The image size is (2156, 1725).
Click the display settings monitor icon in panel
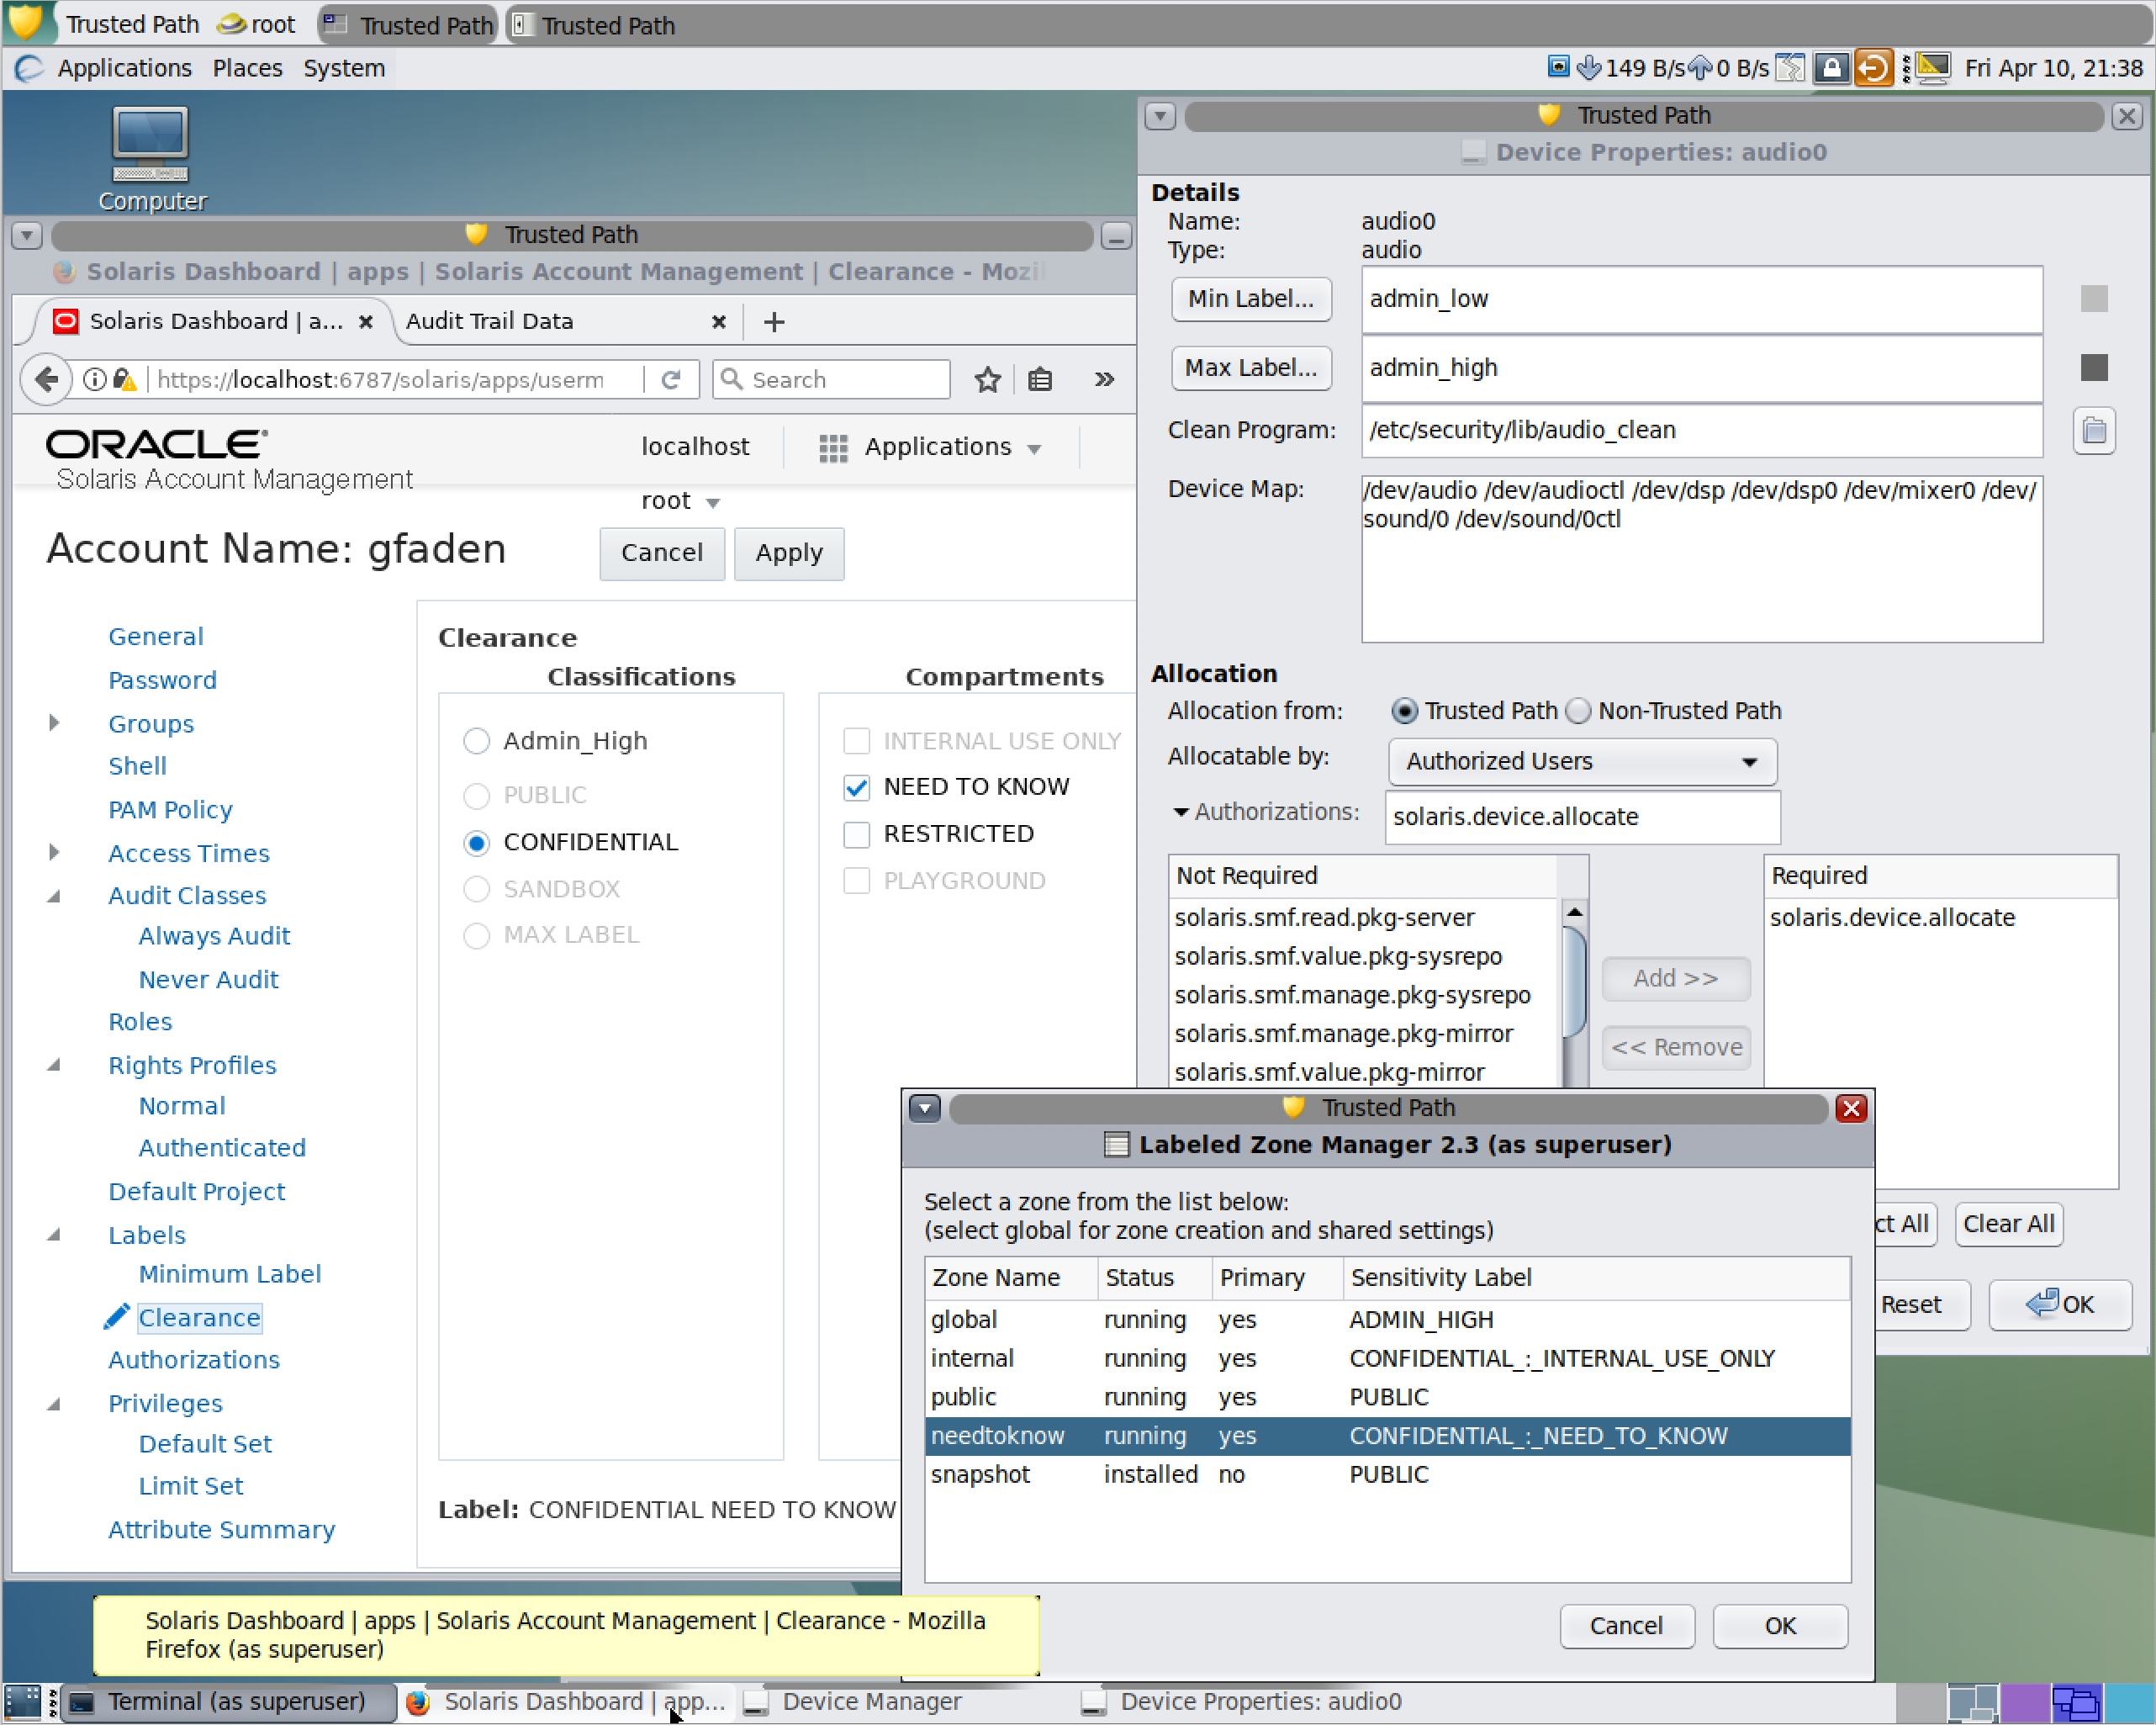(x=1934, y=68)
